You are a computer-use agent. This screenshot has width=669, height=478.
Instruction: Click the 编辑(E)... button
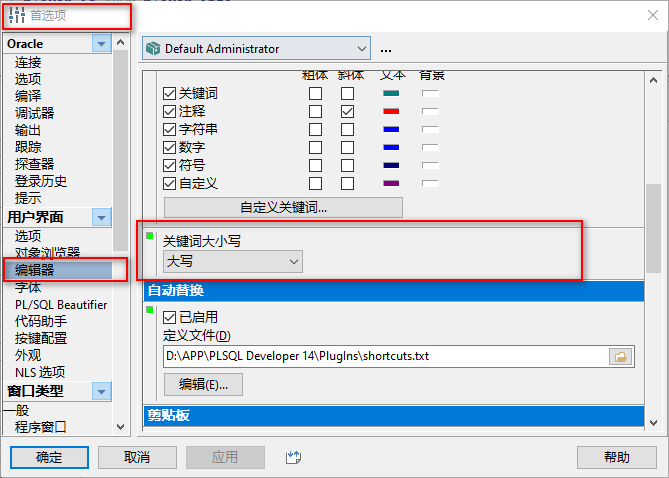pyautogui.click(x=204, y=385)
